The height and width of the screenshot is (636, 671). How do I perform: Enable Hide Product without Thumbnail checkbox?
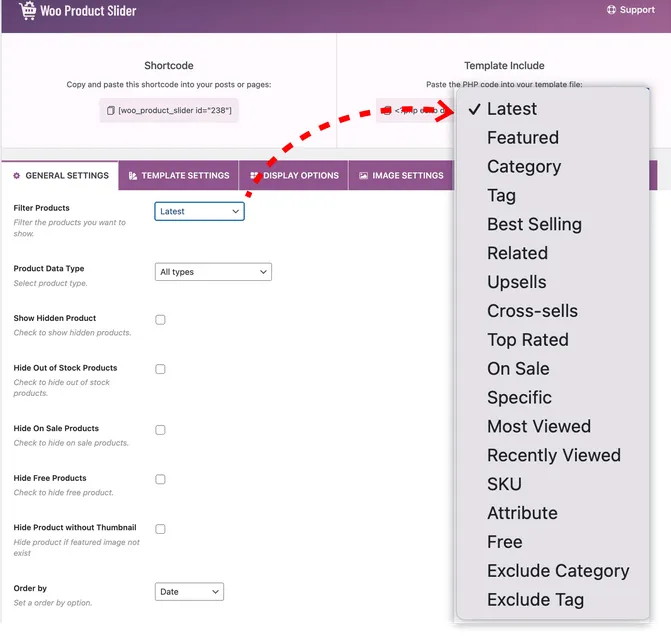click(160, 529)
